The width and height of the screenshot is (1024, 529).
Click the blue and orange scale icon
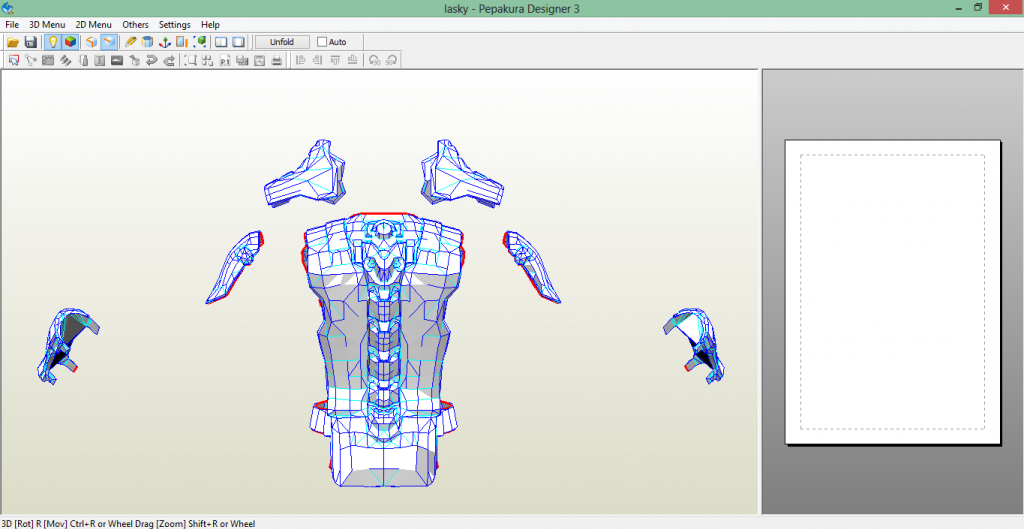[x=182, y=42]
